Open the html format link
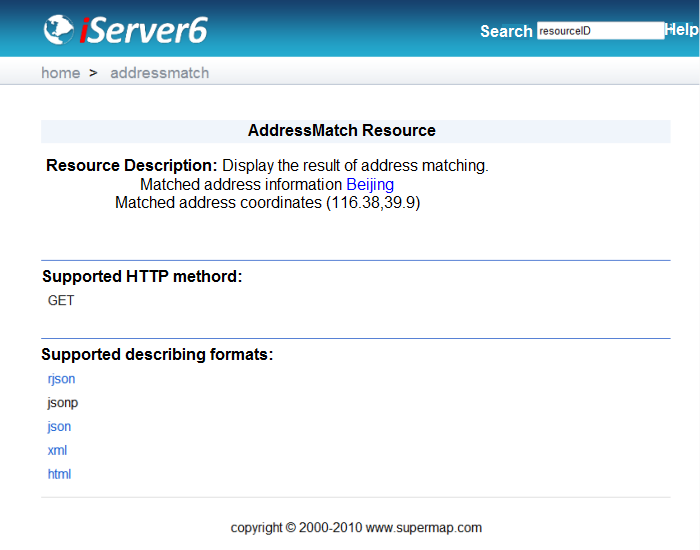This screenshot has height=550, width=700. (x=59, y=475)
